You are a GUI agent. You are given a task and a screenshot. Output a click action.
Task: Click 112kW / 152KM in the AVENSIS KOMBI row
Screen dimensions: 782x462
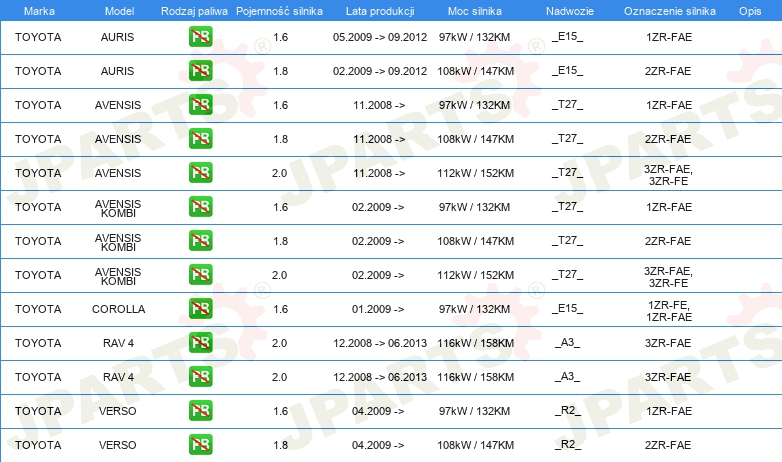(x=476, y=275)
